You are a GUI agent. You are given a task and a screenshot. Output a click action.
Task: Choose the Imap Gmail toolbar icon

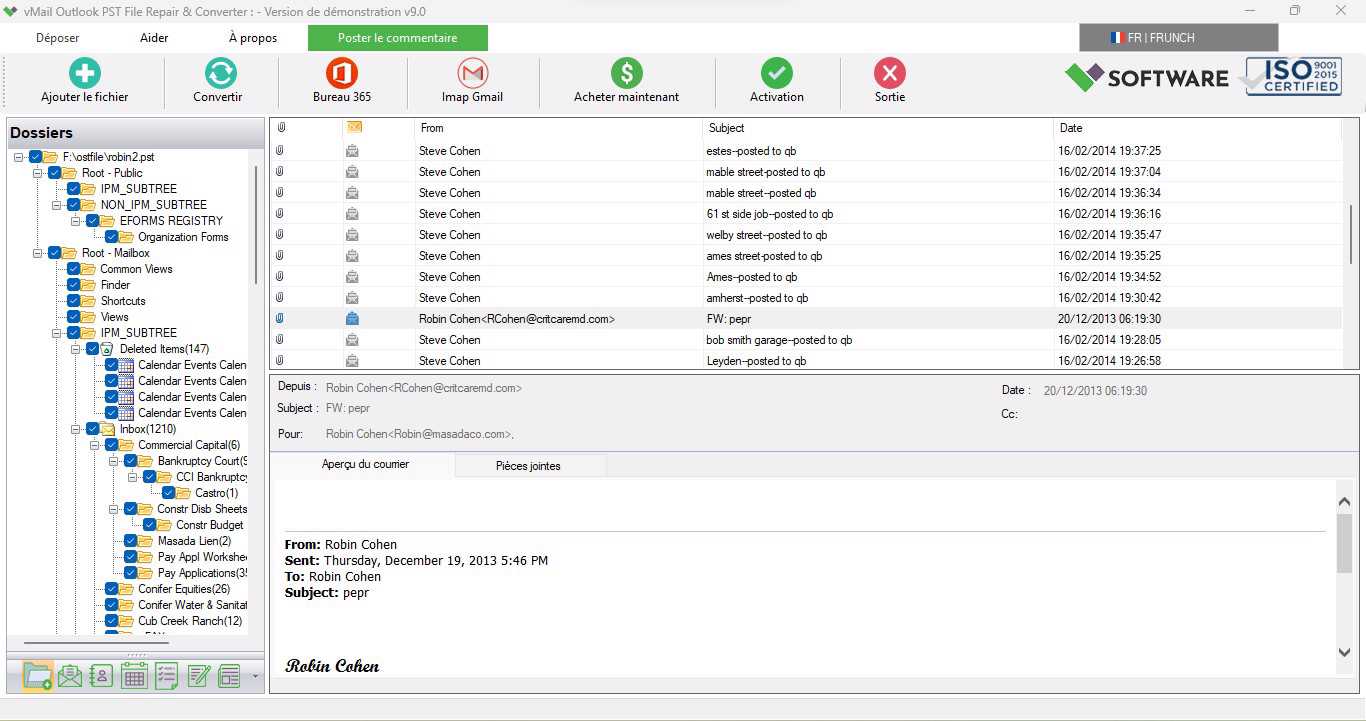(x=473, y=73)
